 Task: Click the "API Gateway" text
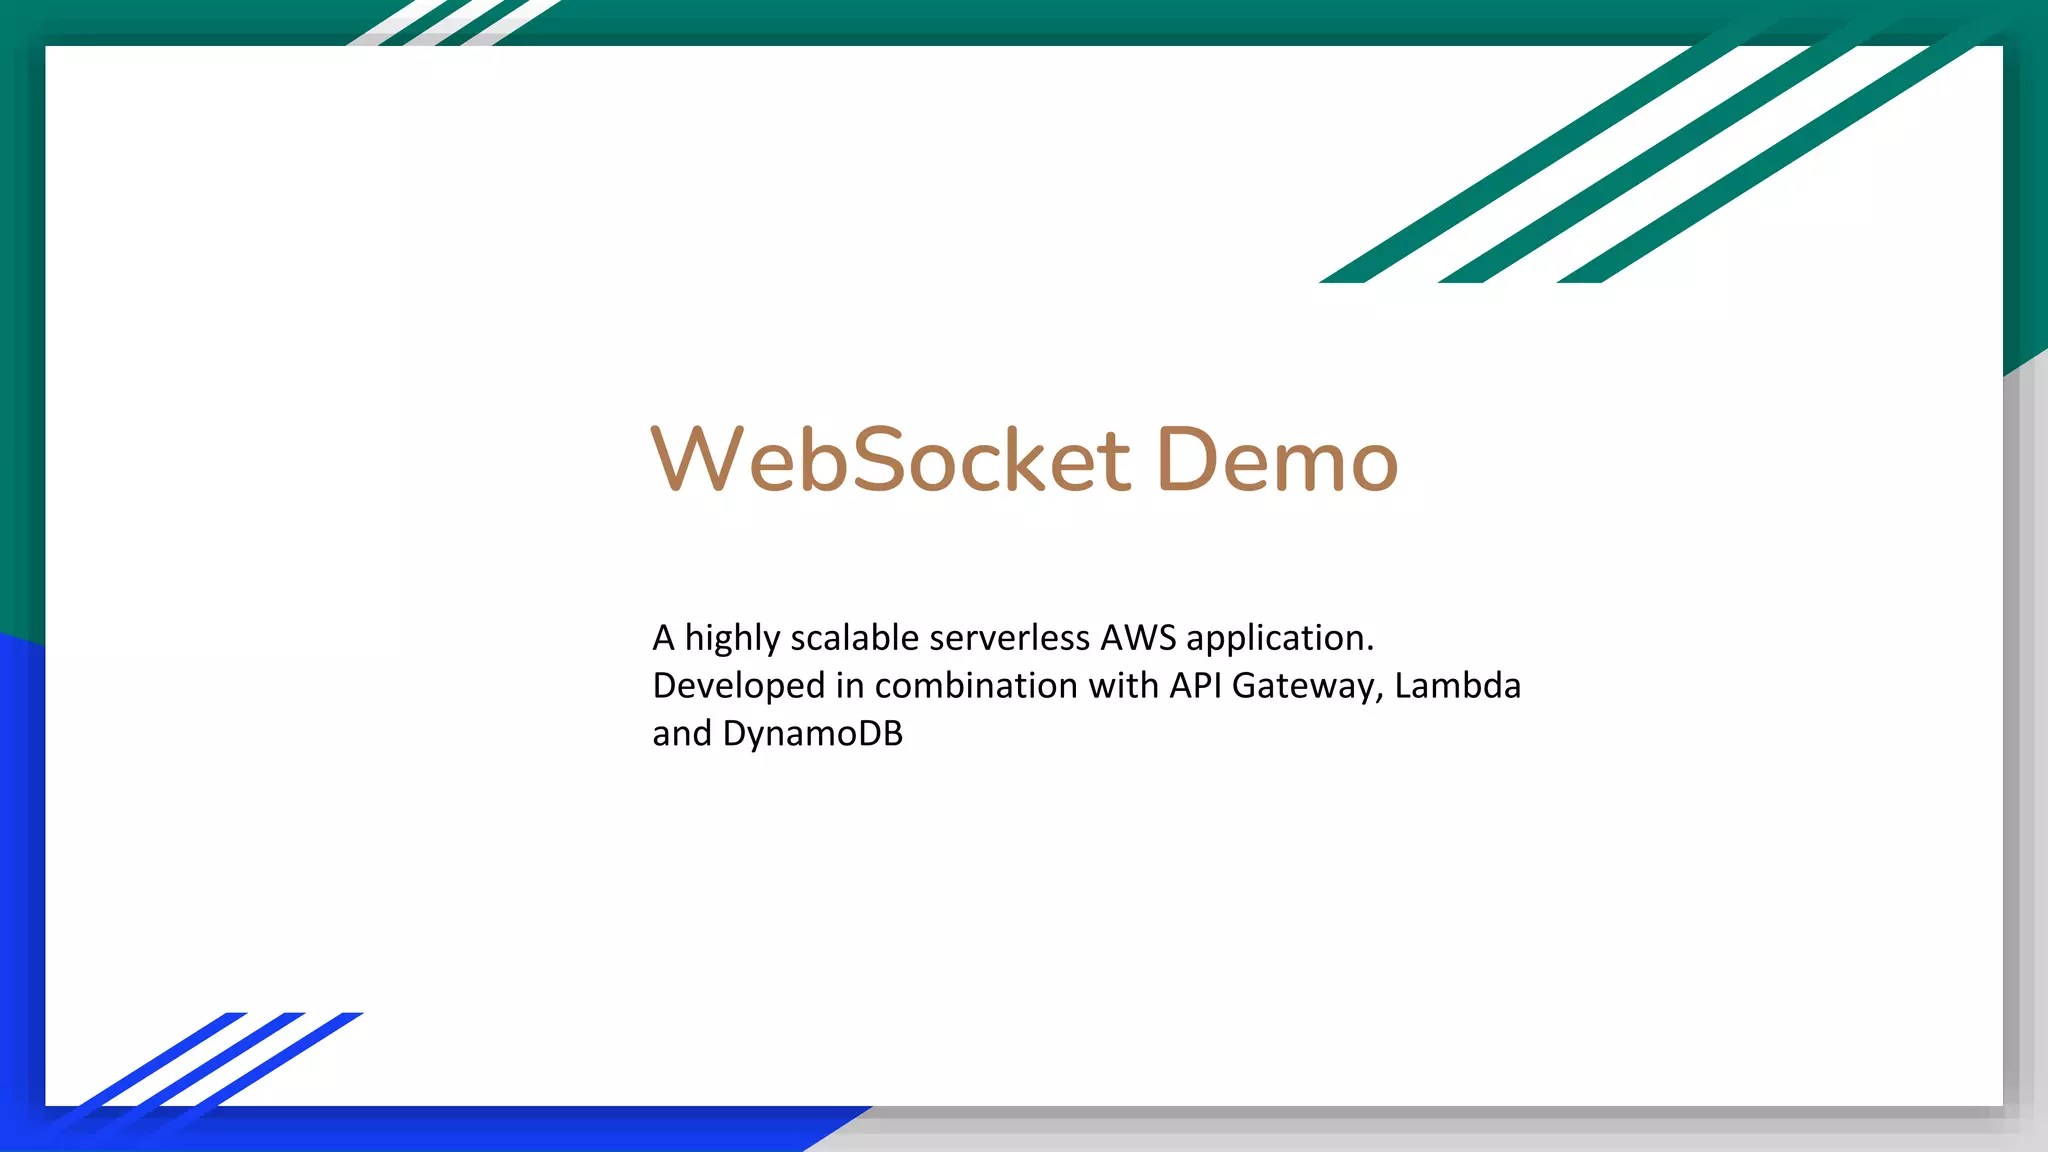click(1272, 686)
